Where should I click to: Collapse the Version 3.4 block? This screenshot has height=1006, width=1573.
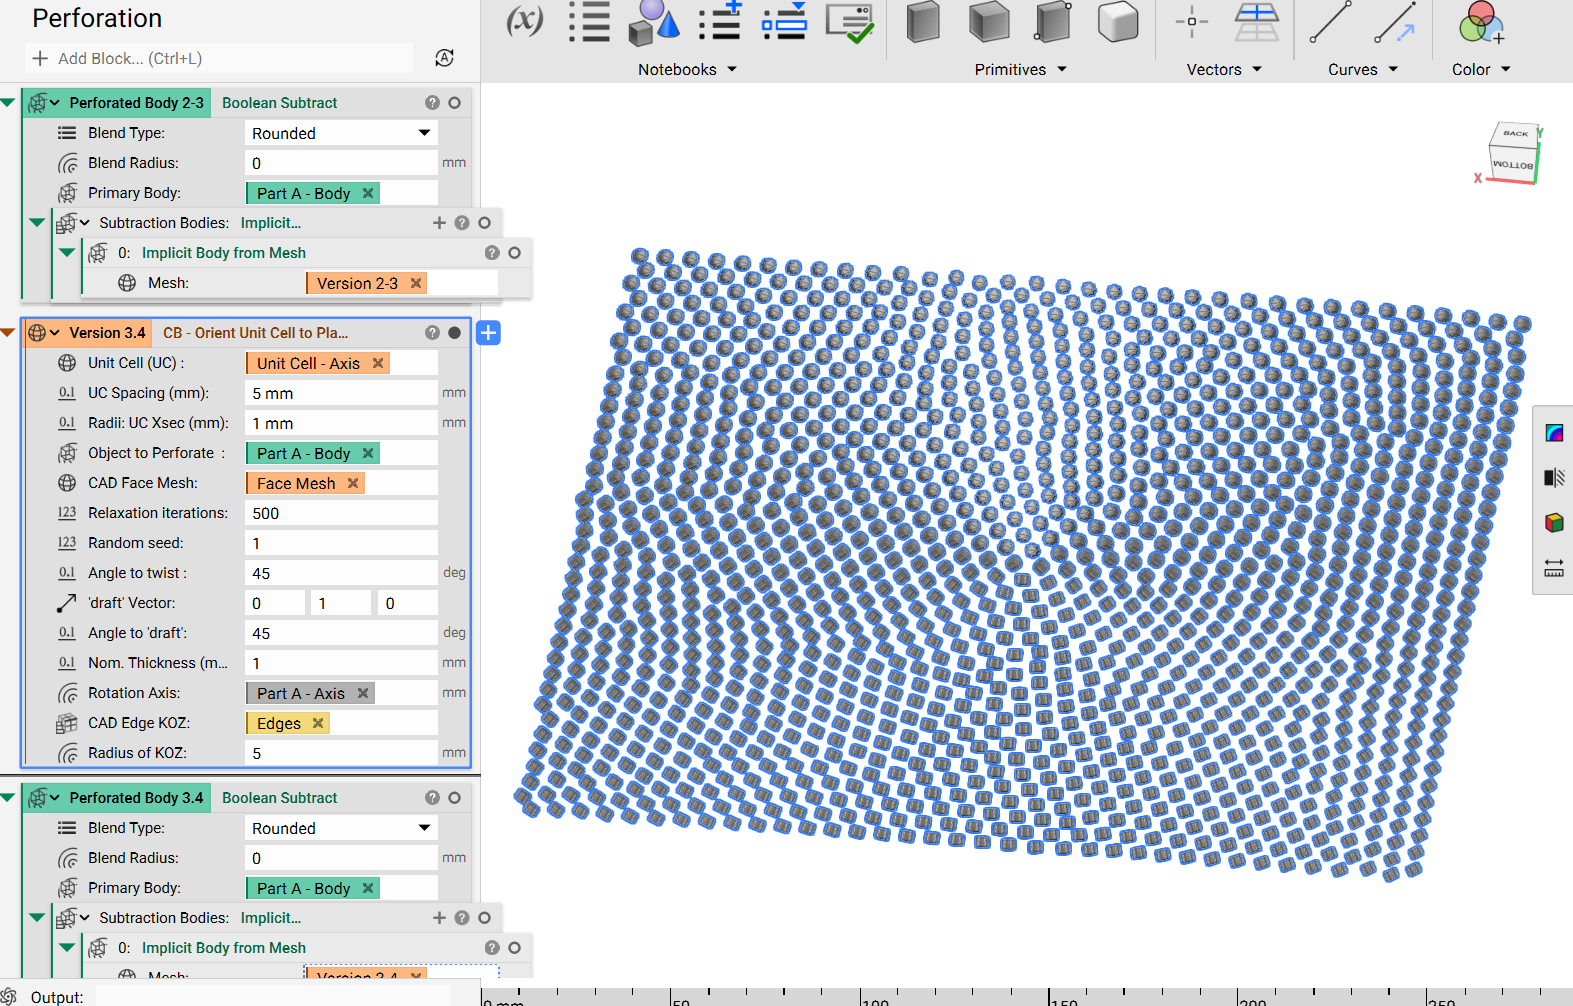(x=8, y=333)
